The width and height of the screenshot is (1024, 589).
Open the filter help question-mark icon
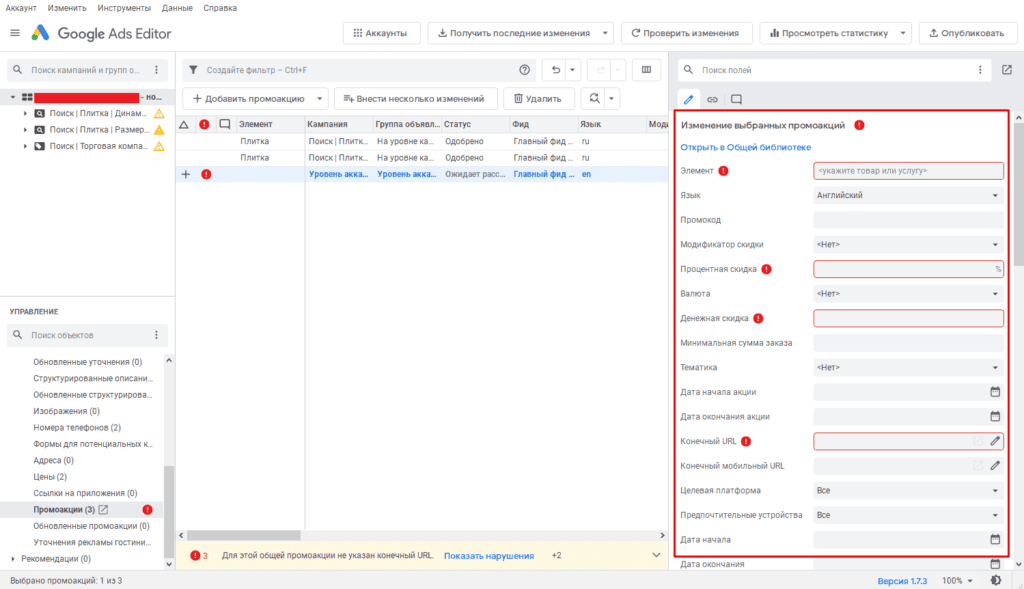(524, 70)
